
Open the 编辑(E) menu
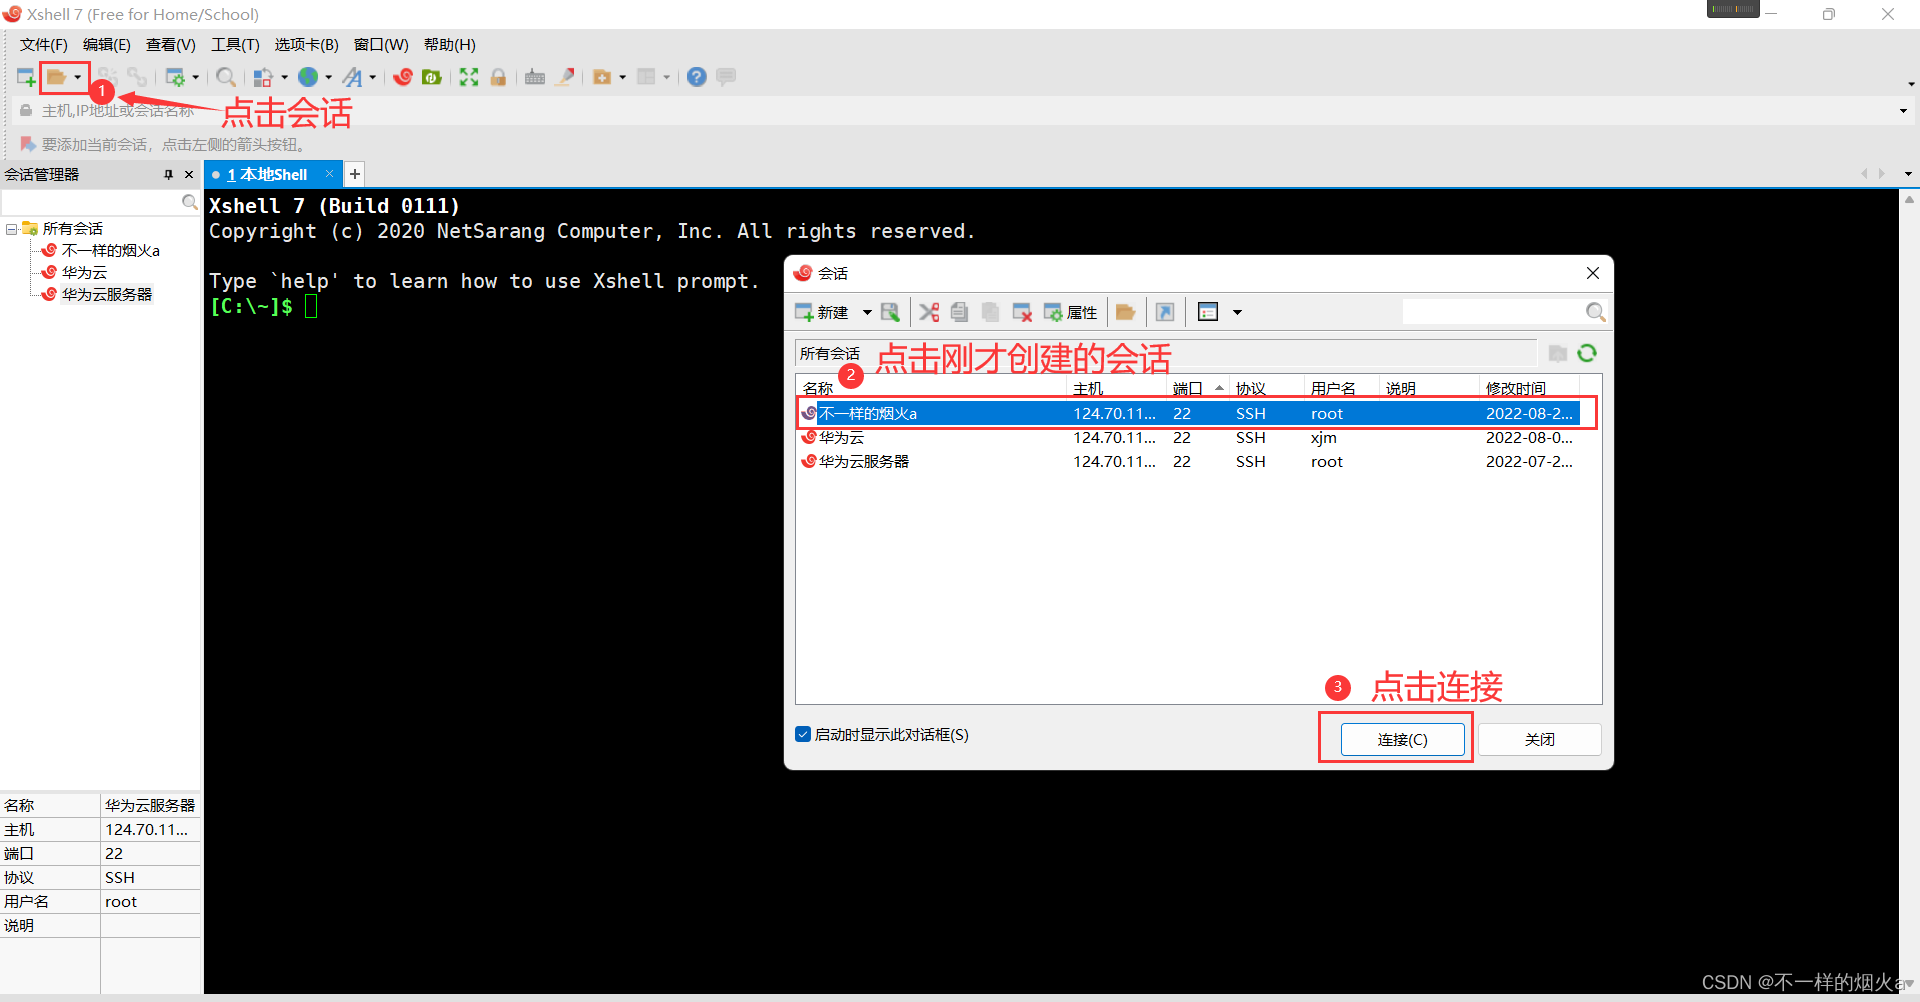coord(107,45)
